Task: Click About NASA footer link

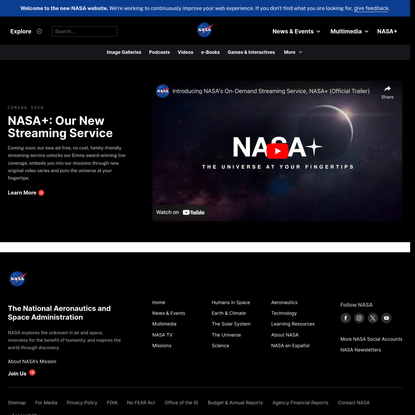Action: (x=285, y=335)
